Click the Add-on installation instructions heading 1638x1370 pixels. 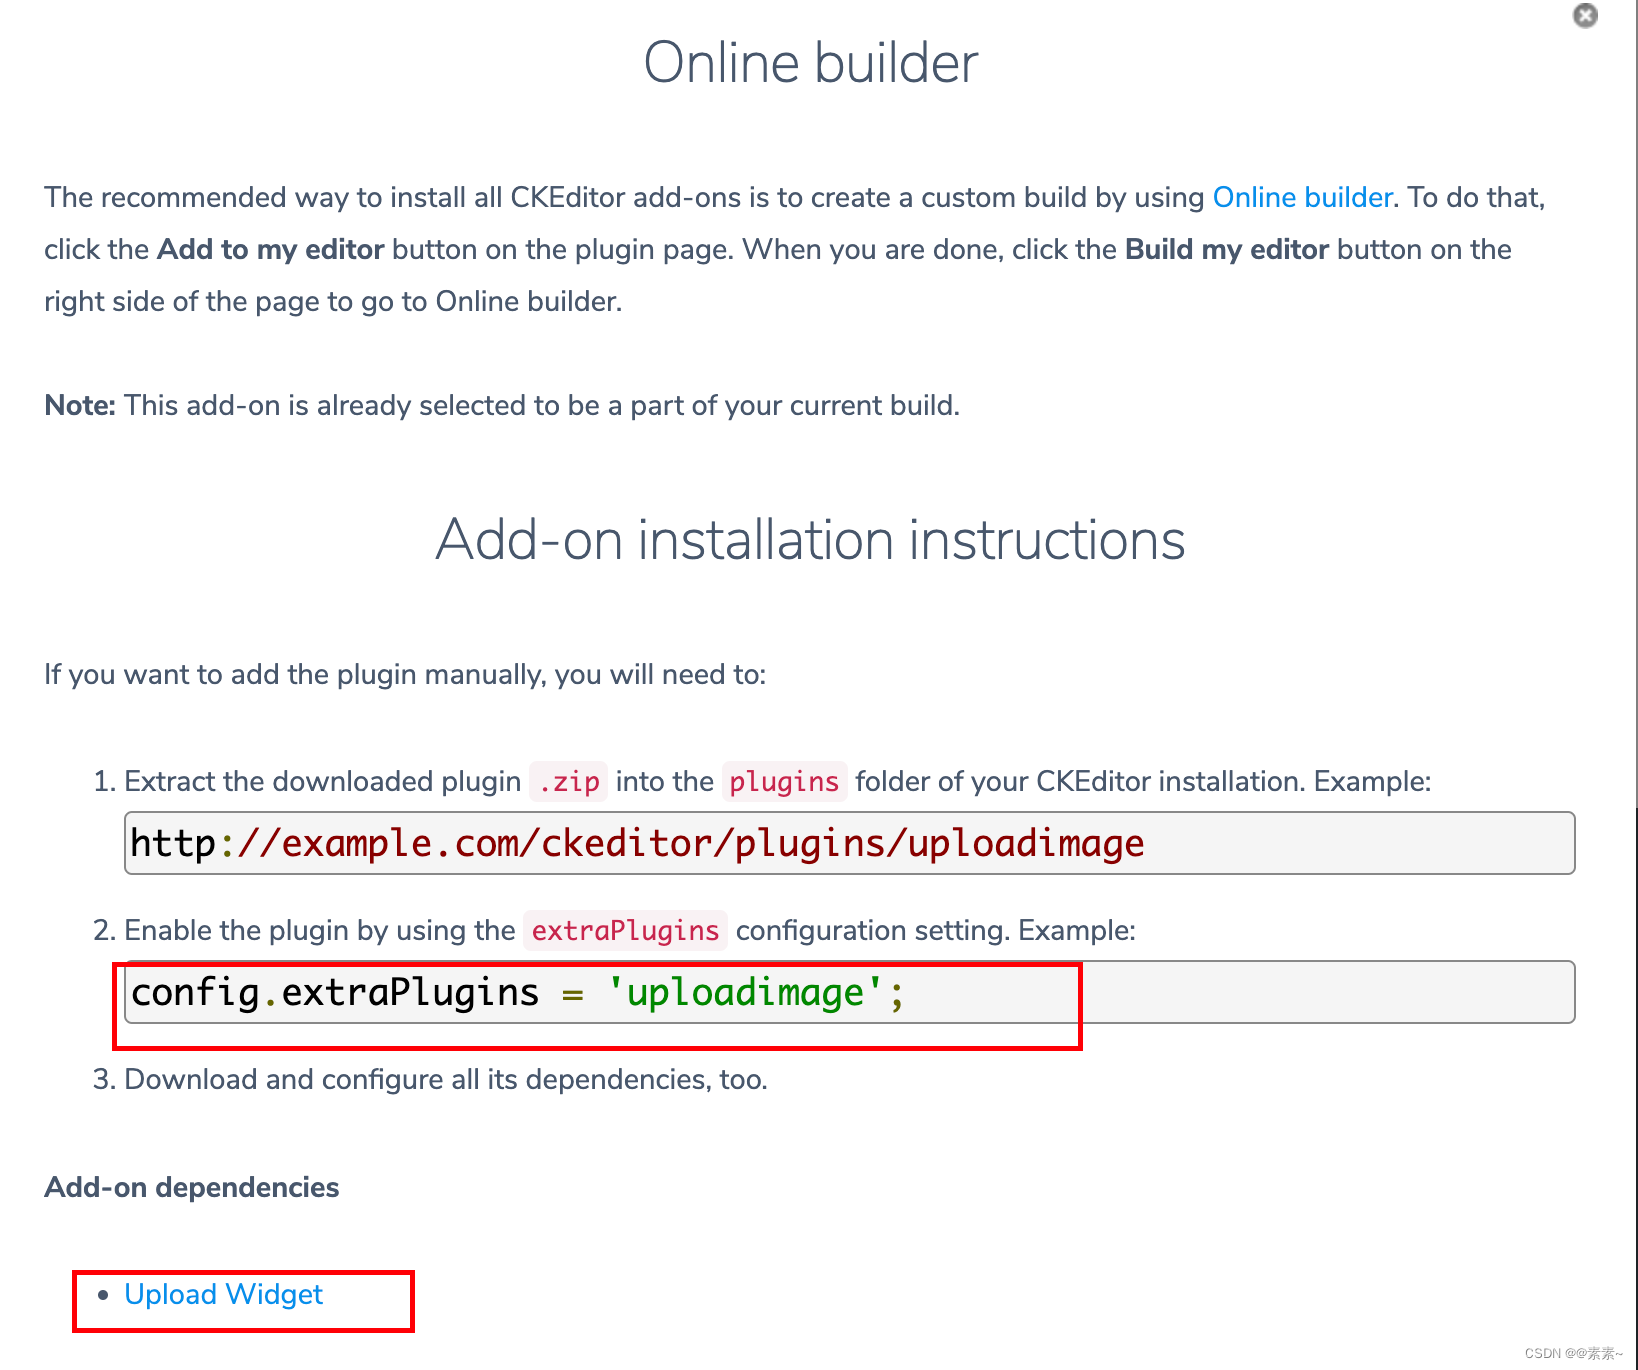click(x=811, y=540)
